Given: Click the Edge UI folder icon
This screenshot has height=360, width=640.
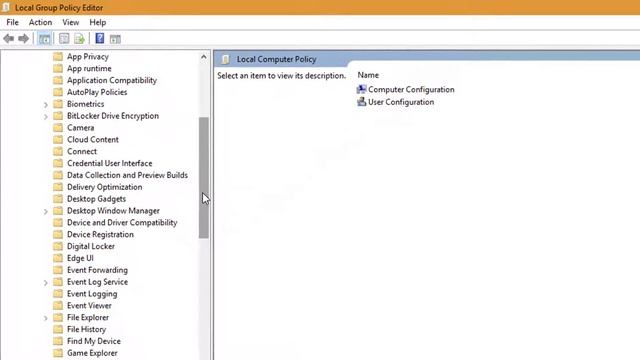Looking at the screenshot, I should [x=58, y=258].
